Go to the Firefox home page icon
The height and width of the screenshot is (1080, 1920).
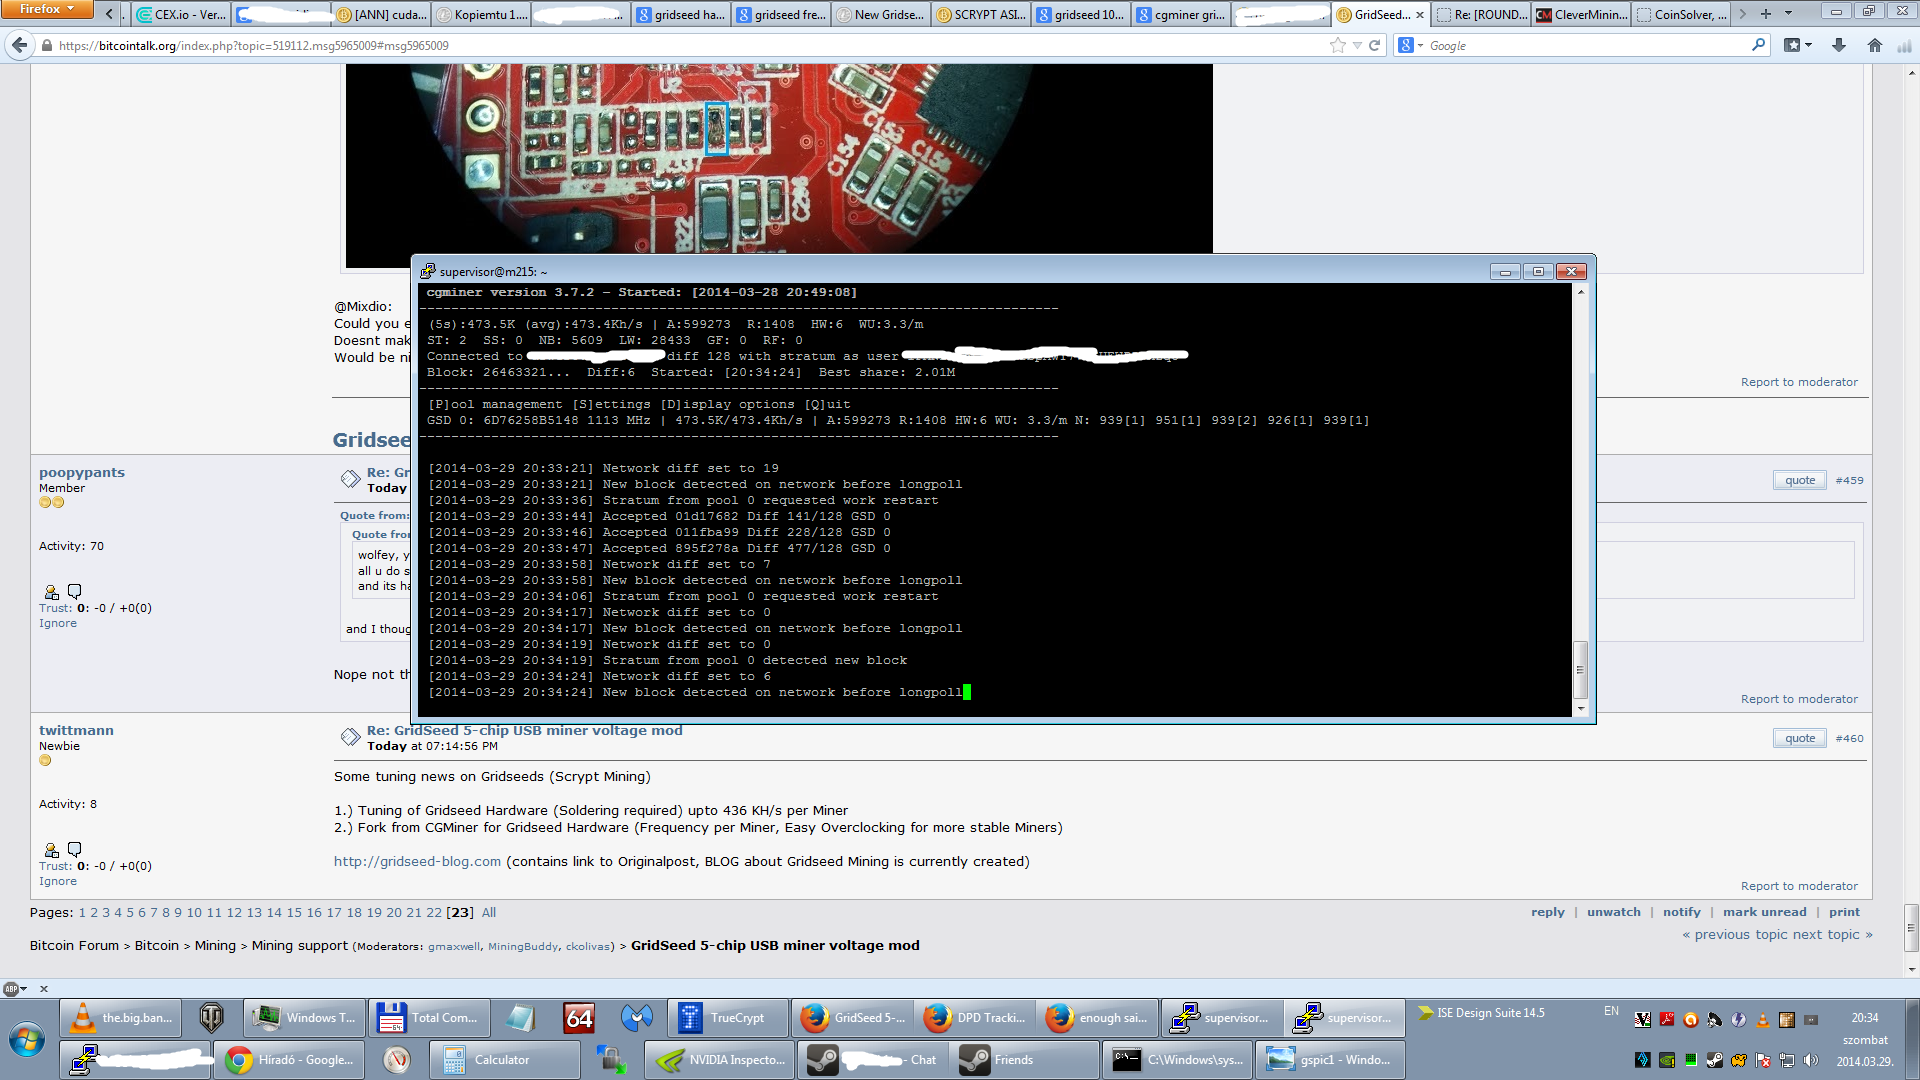click(1875, 45)
